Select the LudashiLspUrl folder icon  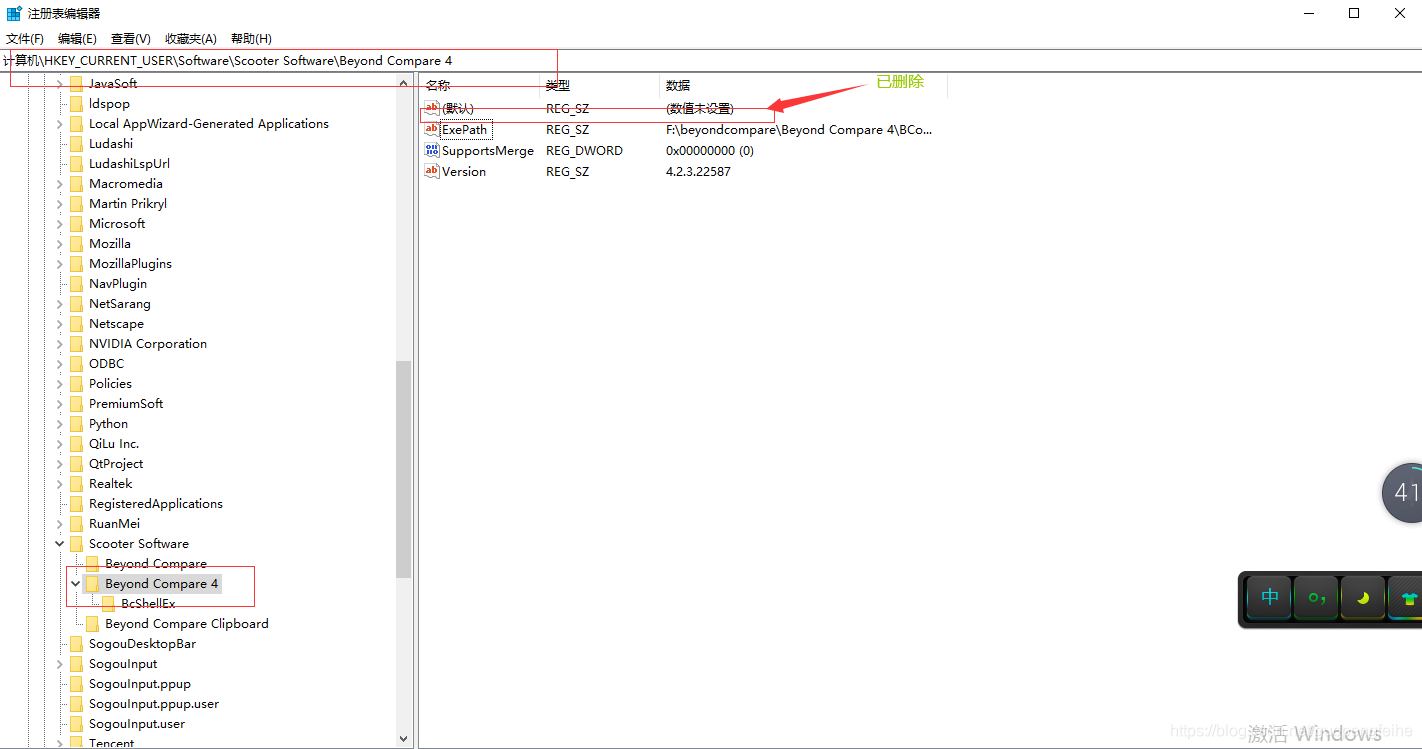tap(77, 164)
